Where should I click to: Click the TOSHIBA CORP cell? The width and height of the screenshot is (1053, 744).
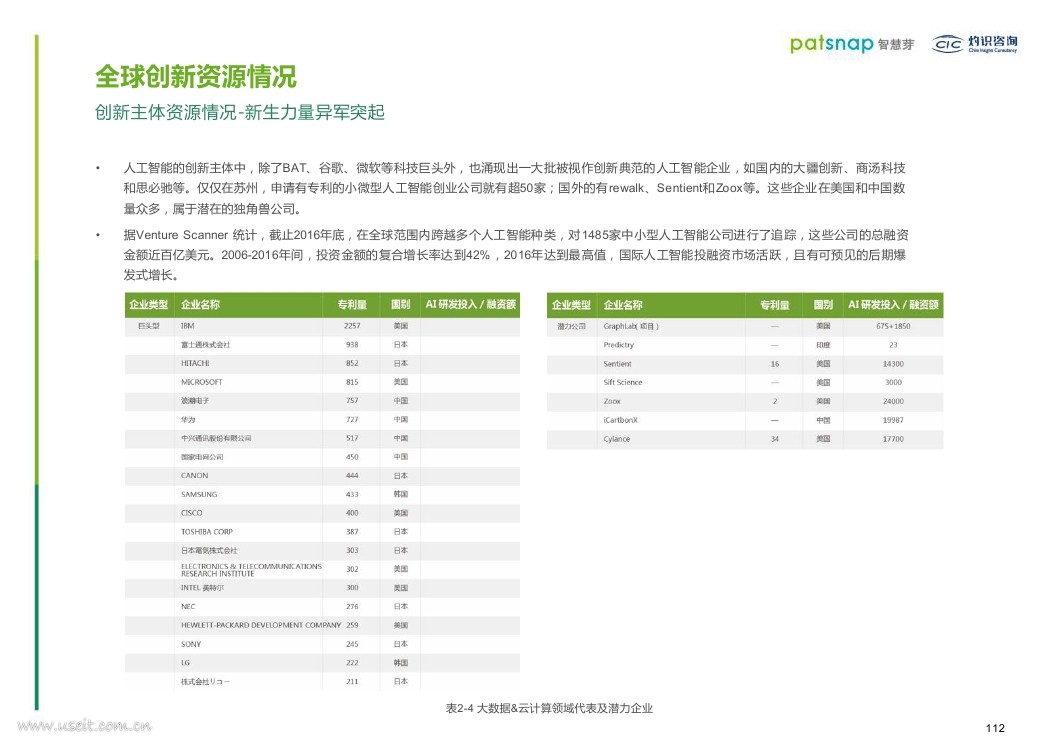(x=207, y=532)
